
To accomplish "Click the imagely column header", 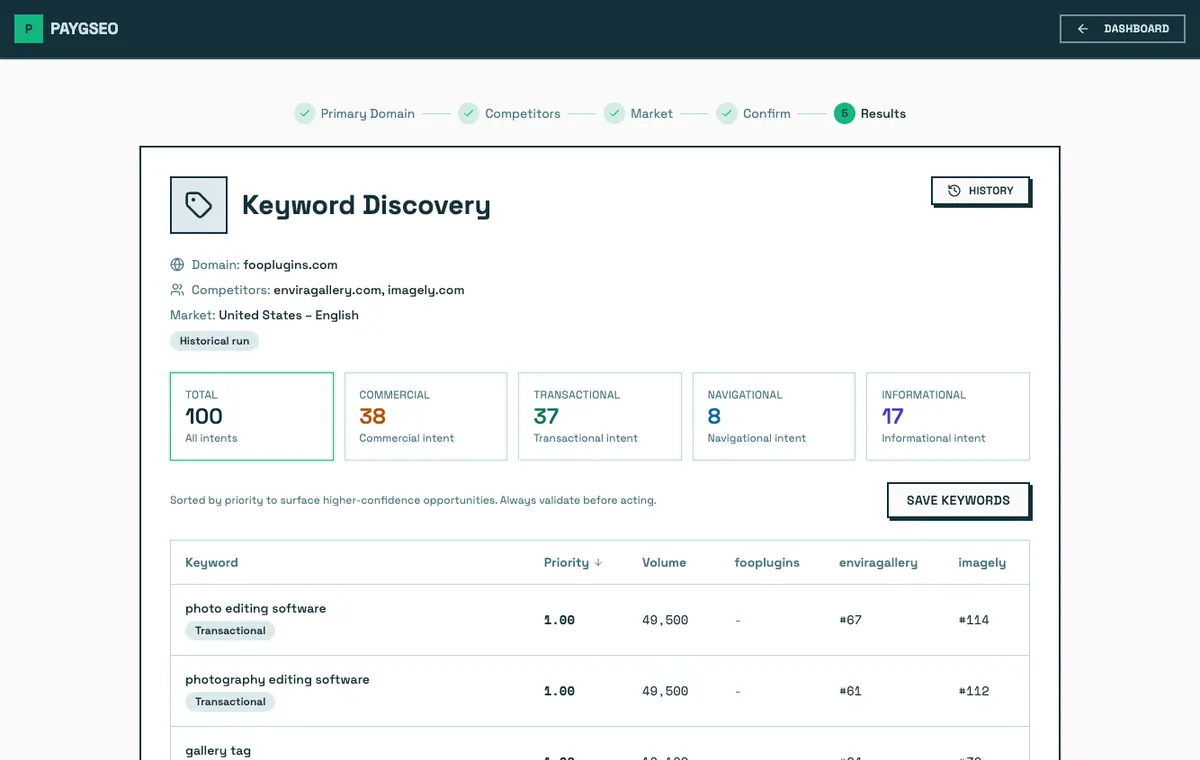I will click(x=982, y=563).
